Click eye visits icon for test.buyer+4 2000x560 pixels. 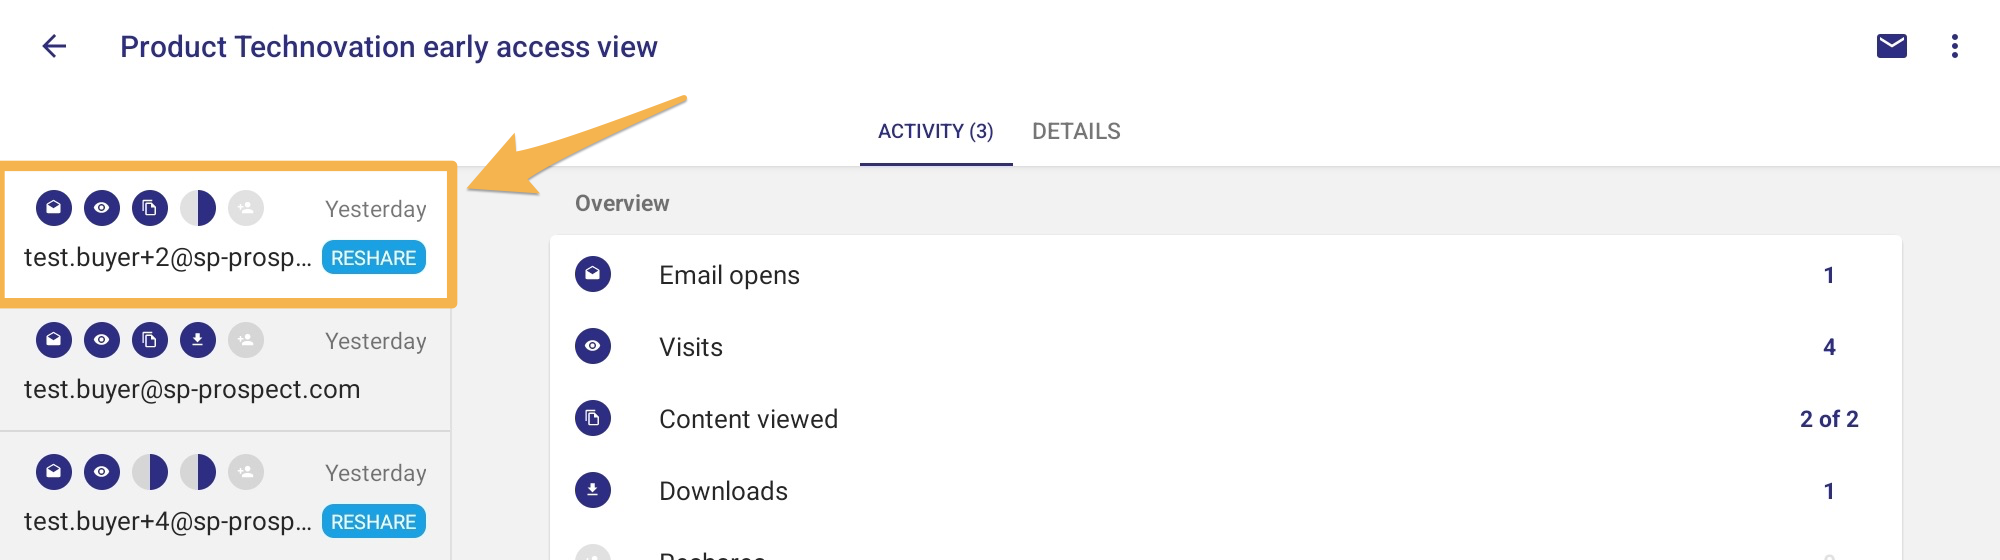tap(102, 472)
